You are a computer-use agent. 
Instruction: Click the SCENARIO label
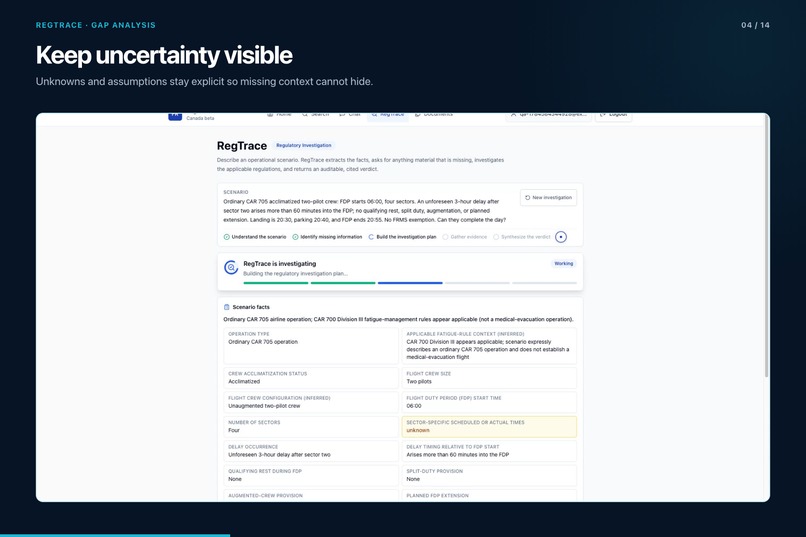235,192
